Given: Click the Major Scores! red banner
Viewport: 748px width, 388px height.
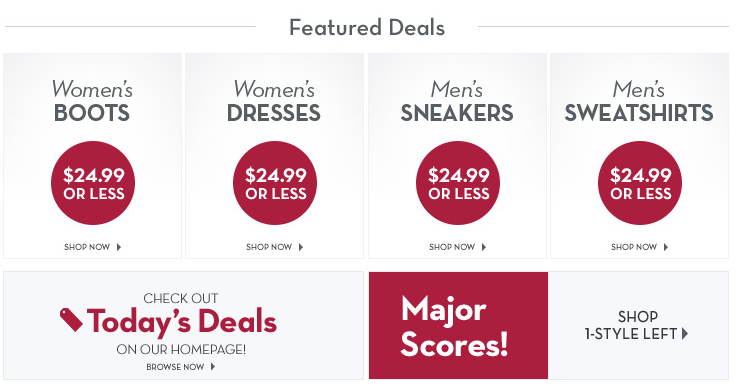Looking at the screenshot, I should click(x=458, y=325).
